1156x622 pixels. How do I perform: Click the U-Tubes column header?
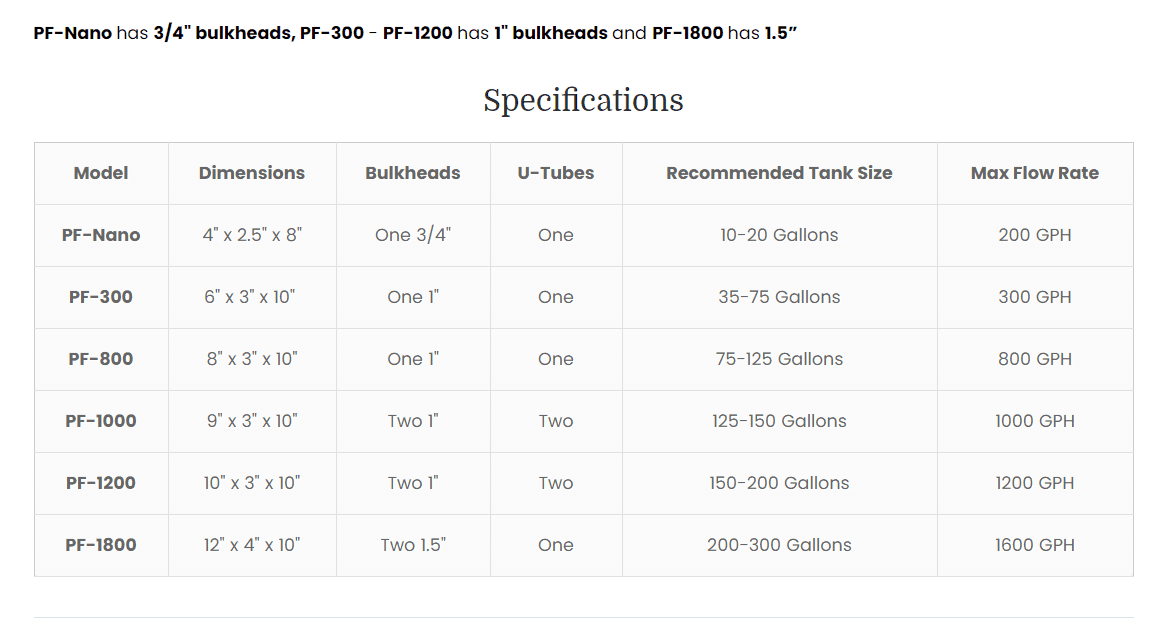tap(556, 173)
